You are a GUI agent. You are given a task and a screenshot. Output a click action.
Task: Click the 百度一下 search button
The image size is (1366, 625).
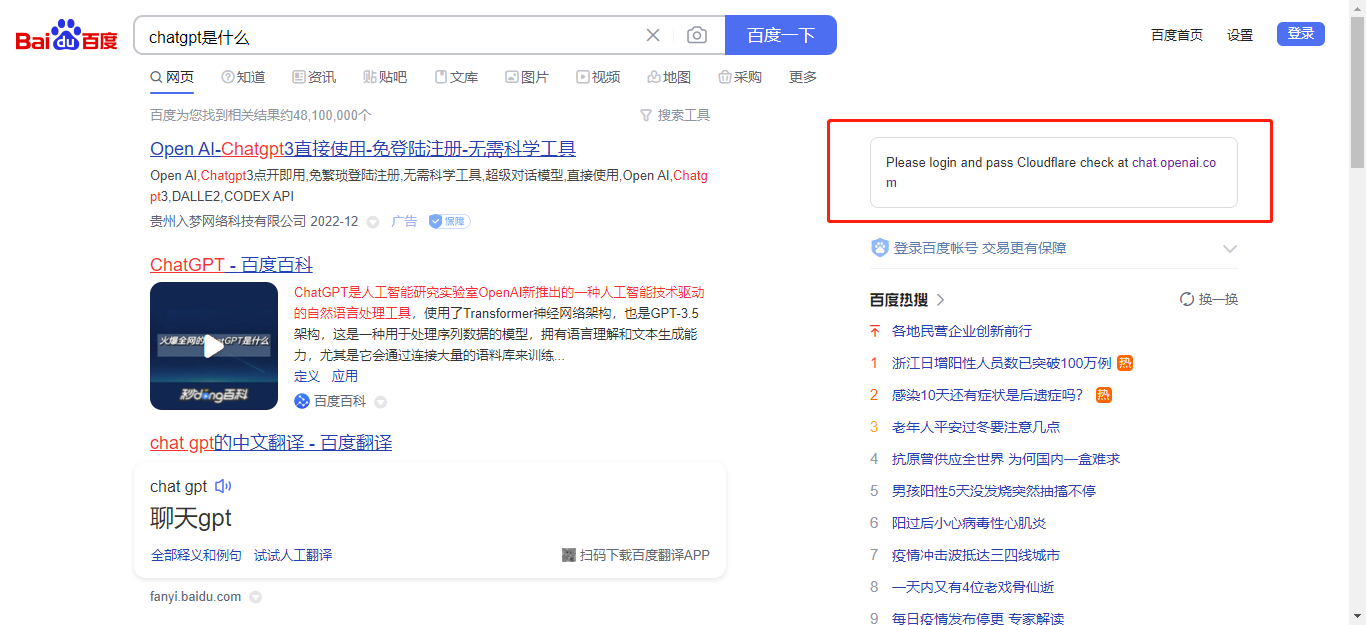point(781,35)
